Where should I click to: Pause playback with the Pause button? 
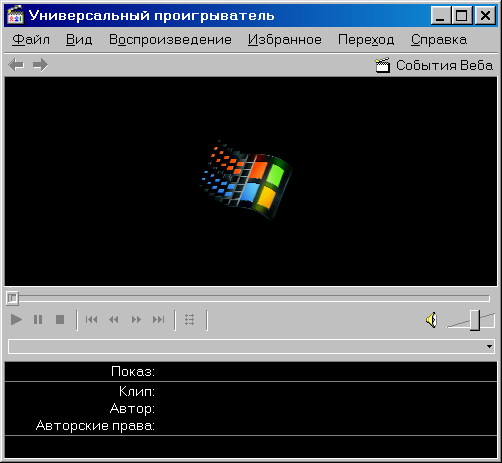point(38,320)
